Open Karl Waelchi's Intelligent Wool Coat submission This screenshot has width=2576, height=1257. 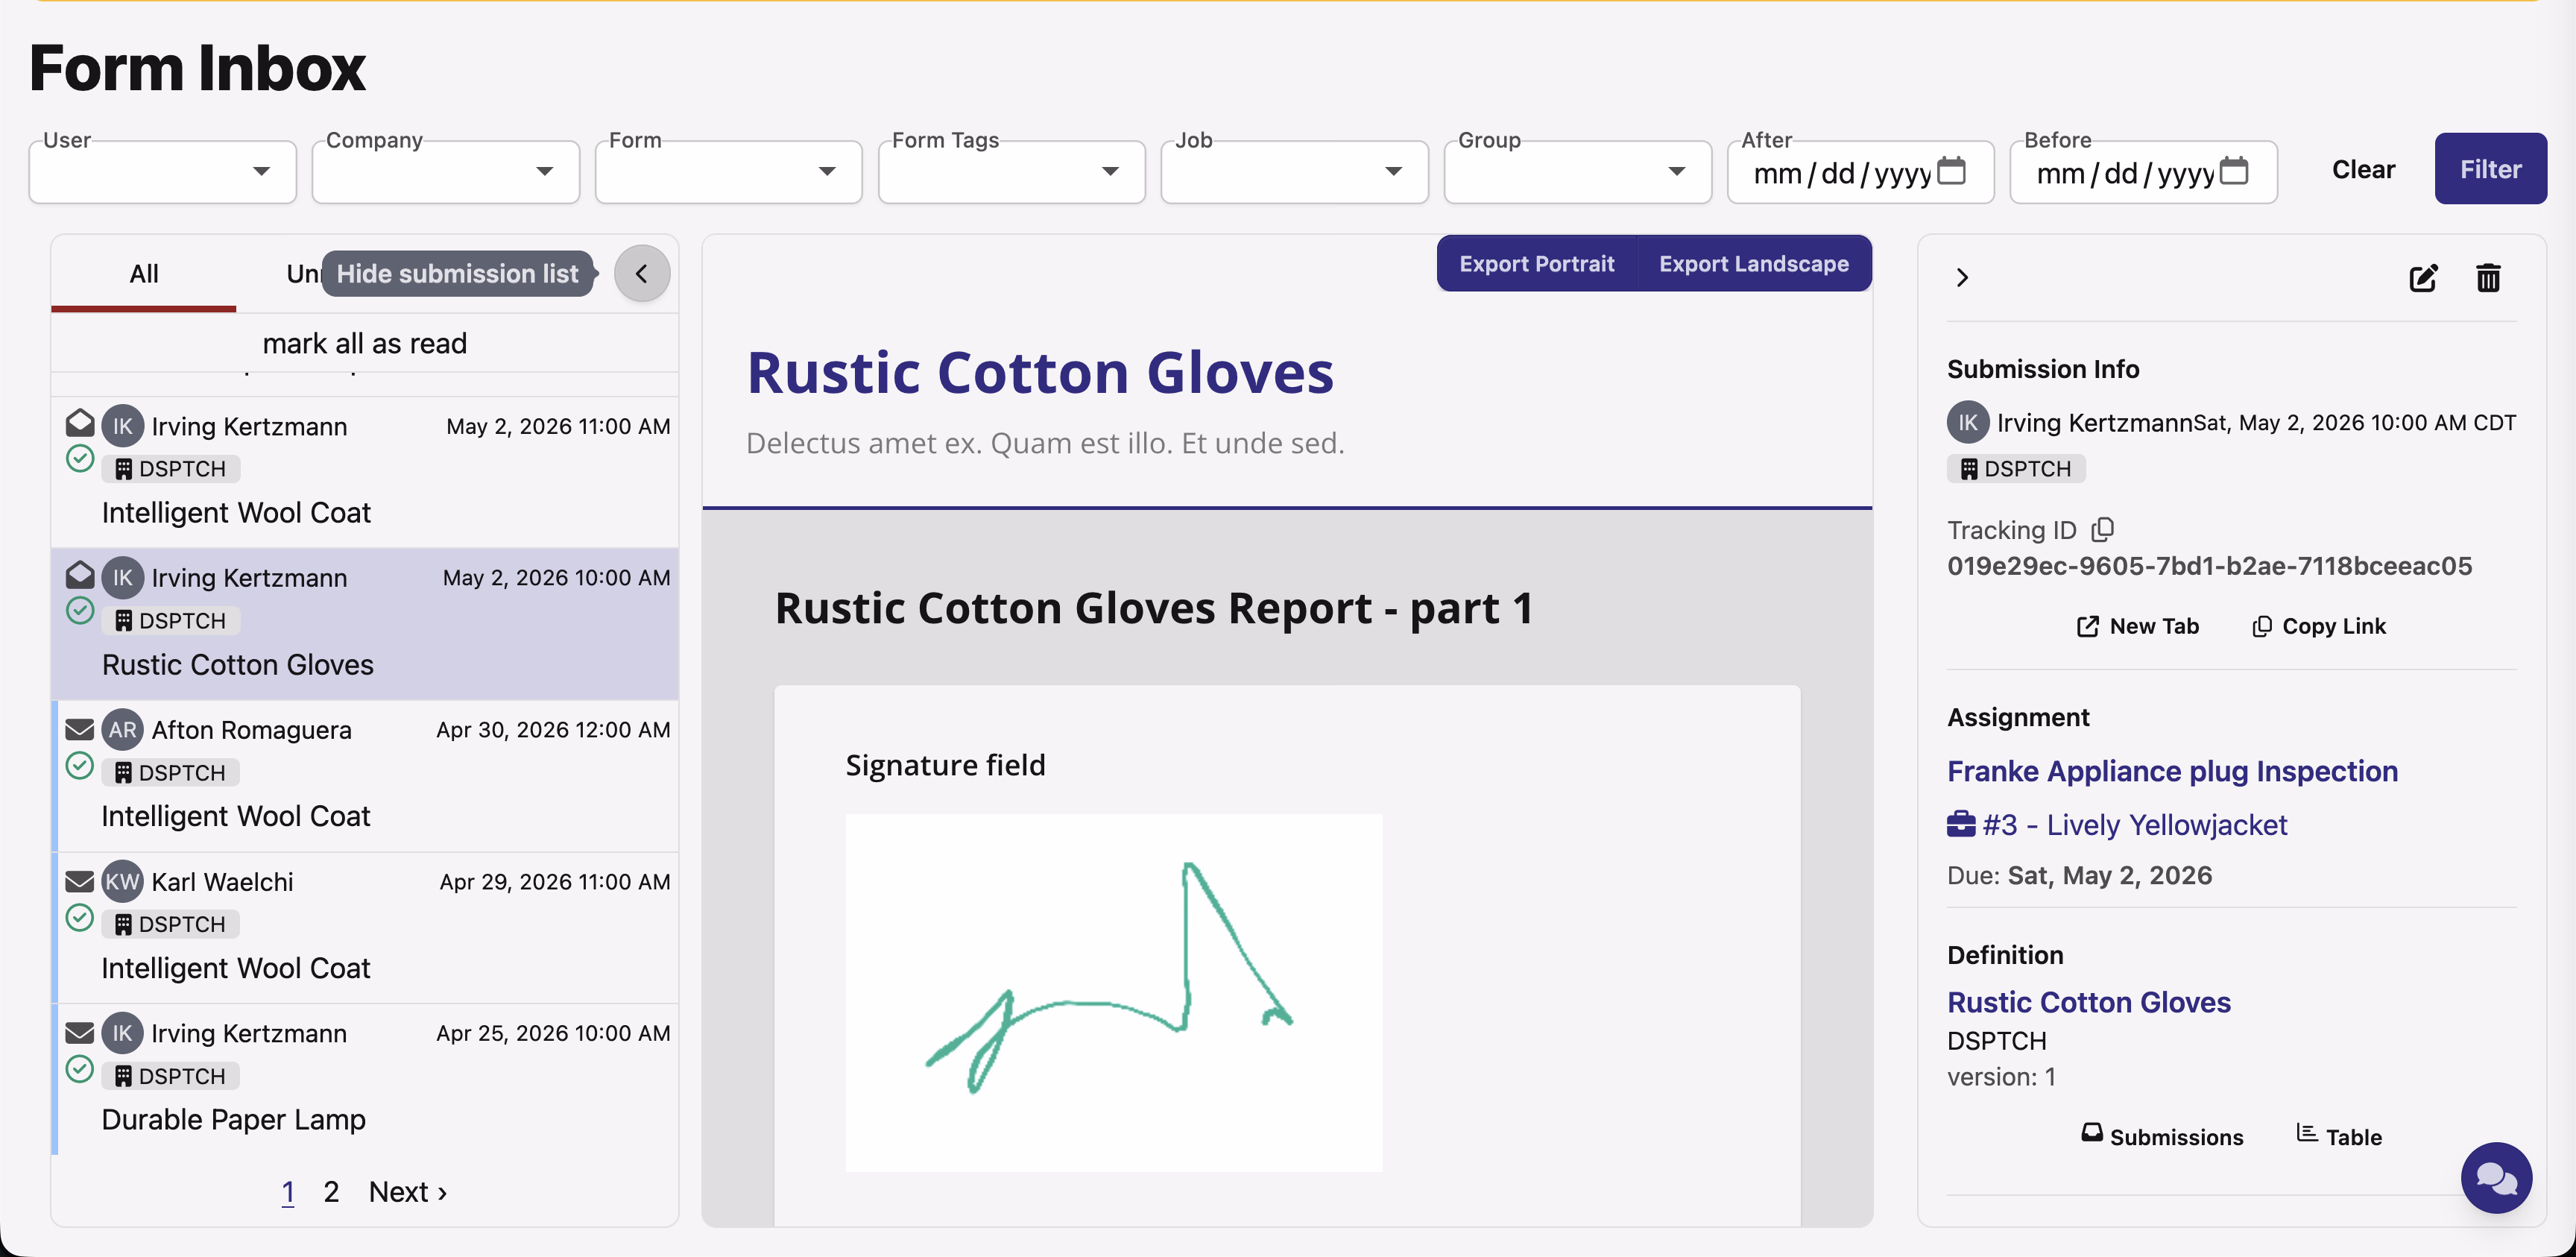367,927
